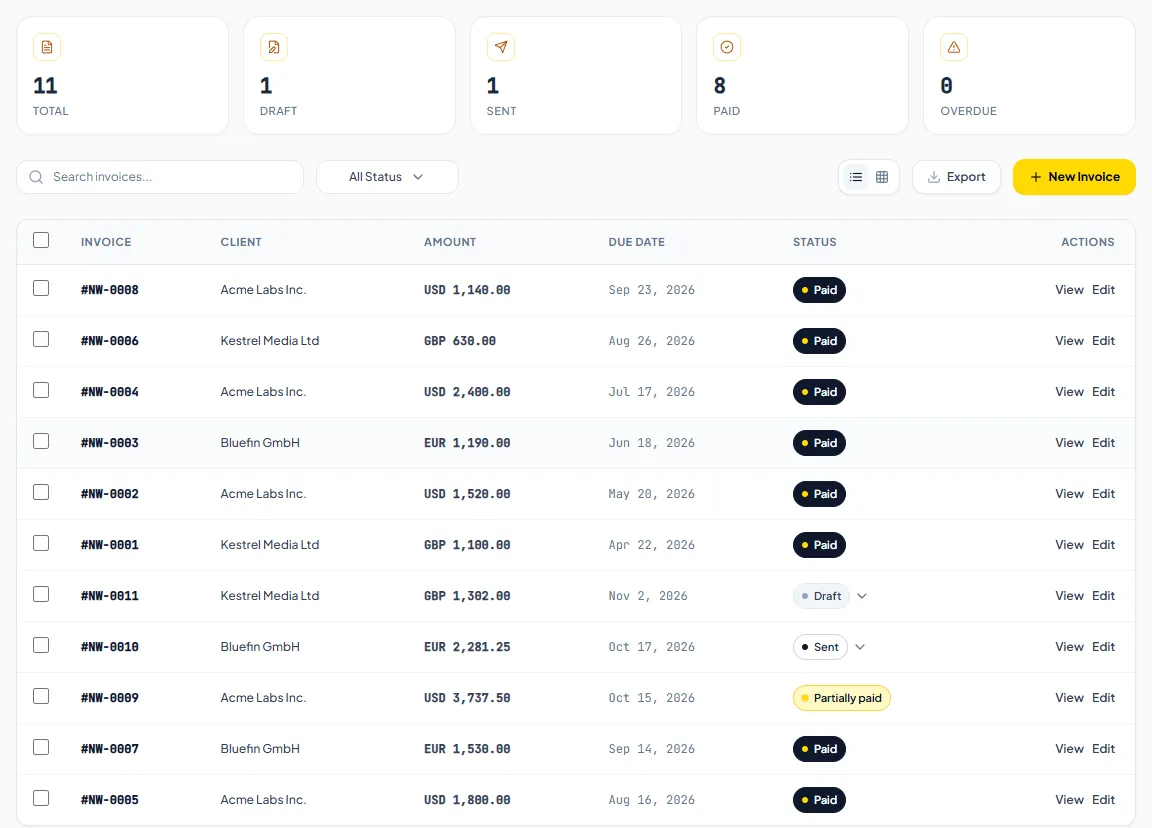Expand status options for Draft invoice #NW-0011
This screenshot has height=828, width=1152.
863,596
